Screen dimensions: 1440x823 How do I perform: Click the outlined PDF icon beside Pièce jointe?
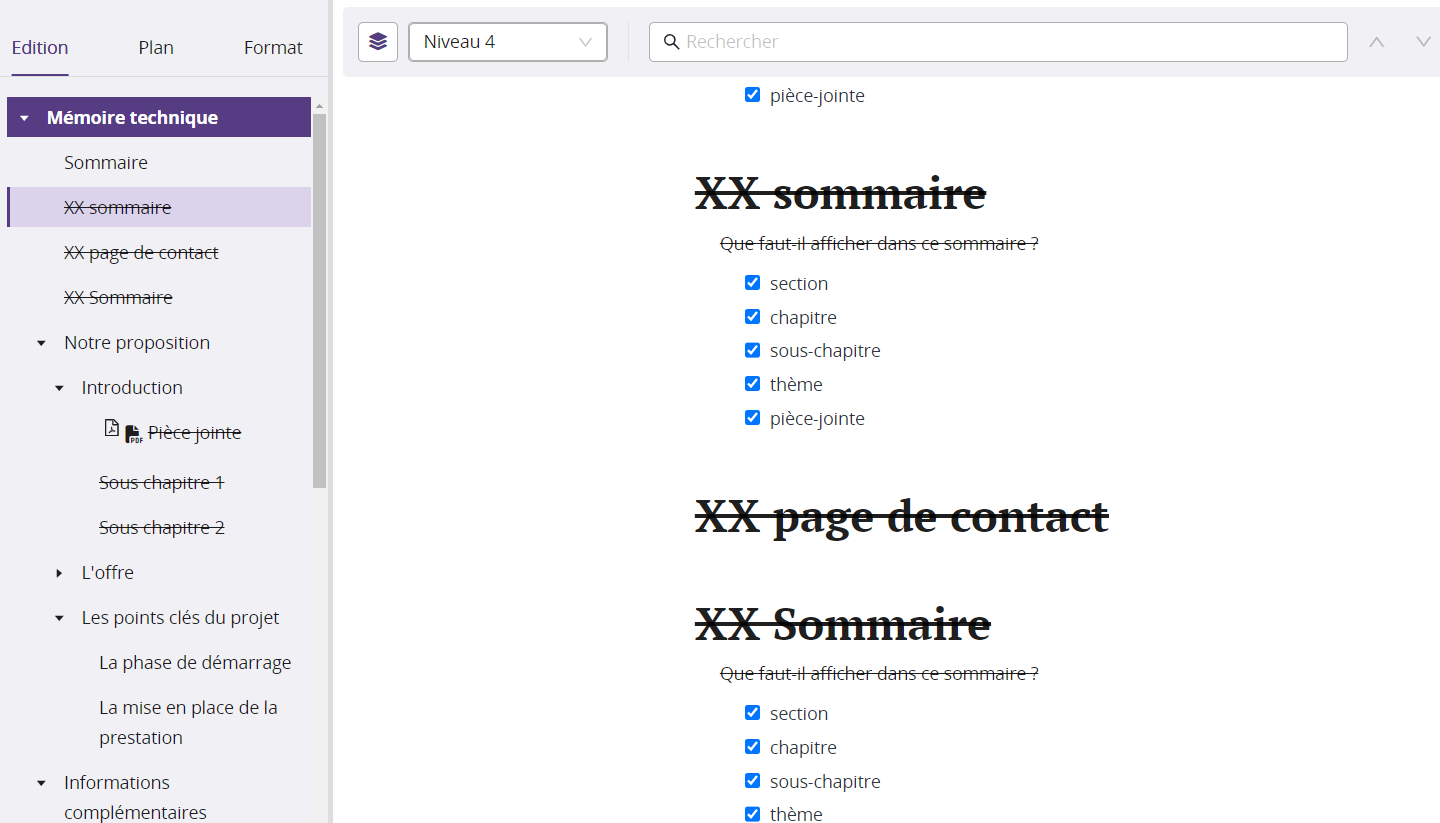112,428
